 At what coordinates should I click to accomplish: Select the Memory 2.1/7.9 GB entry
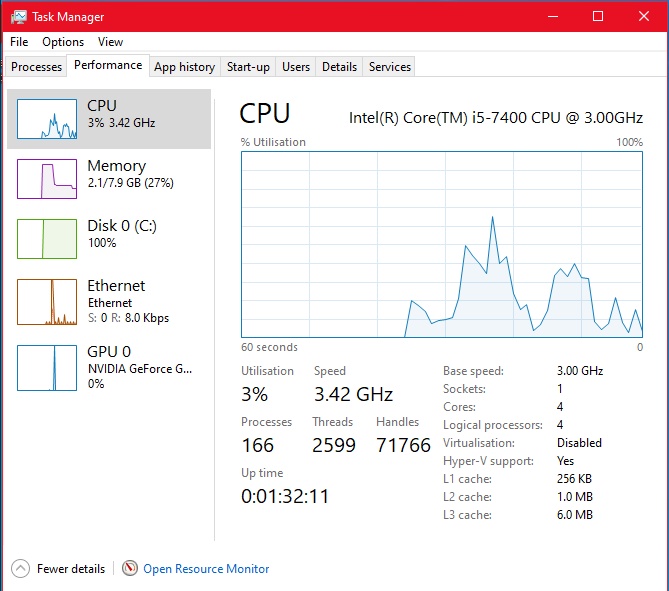pos(109,179)
